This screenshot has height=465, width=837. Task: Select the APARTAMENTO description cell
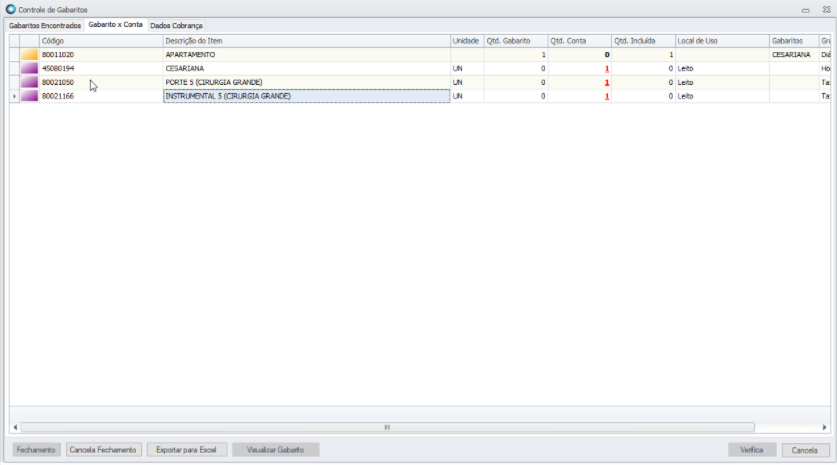306,54
